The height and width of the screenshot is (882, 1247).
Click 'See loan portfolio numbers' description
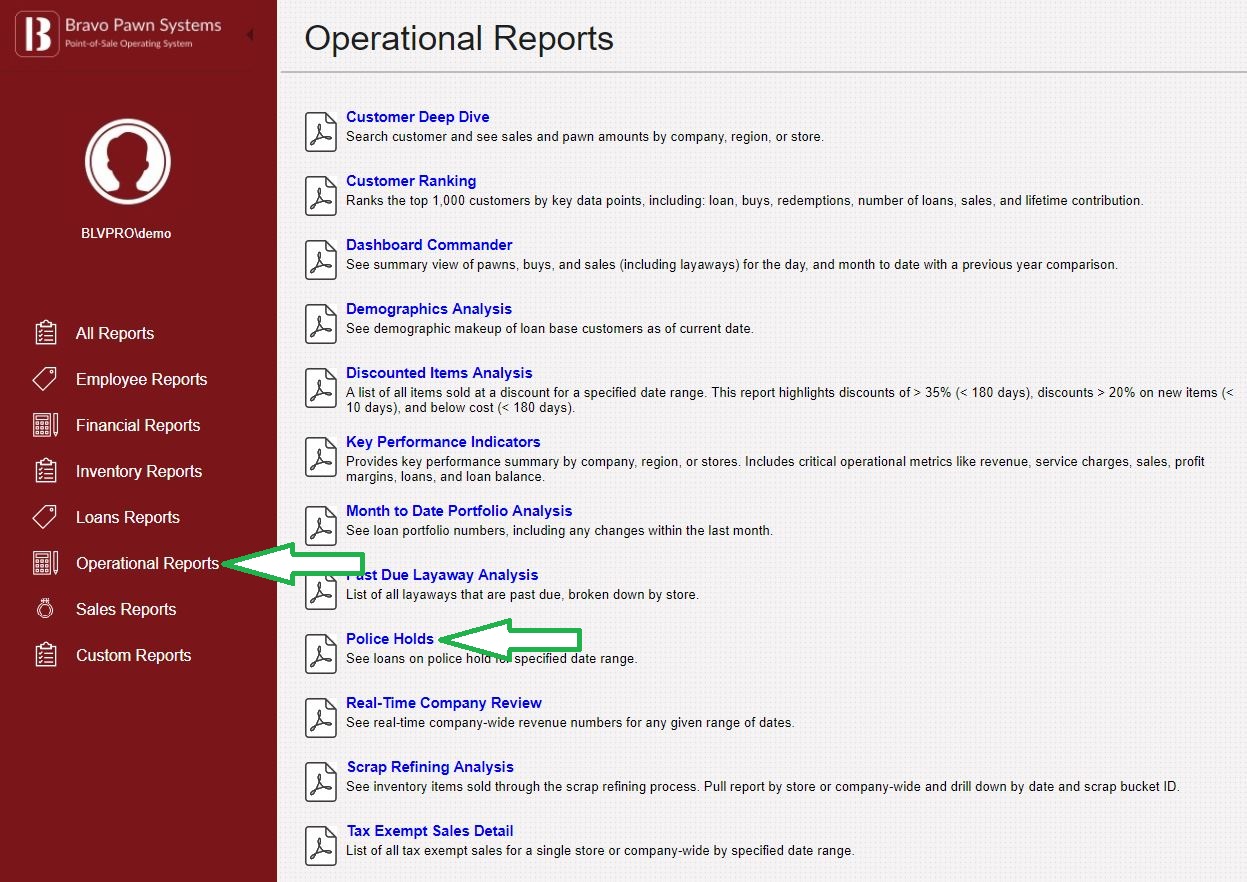click(559, 531)
